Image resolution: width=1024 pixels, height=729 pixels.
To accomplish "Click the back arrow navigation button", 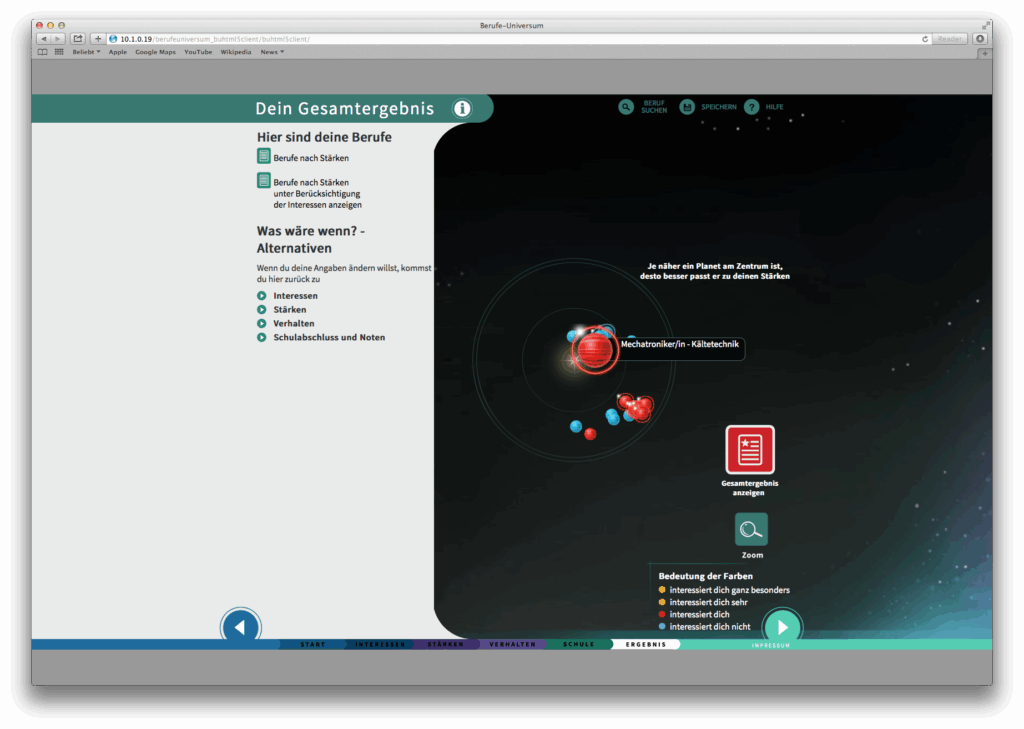I will point(240,627).
